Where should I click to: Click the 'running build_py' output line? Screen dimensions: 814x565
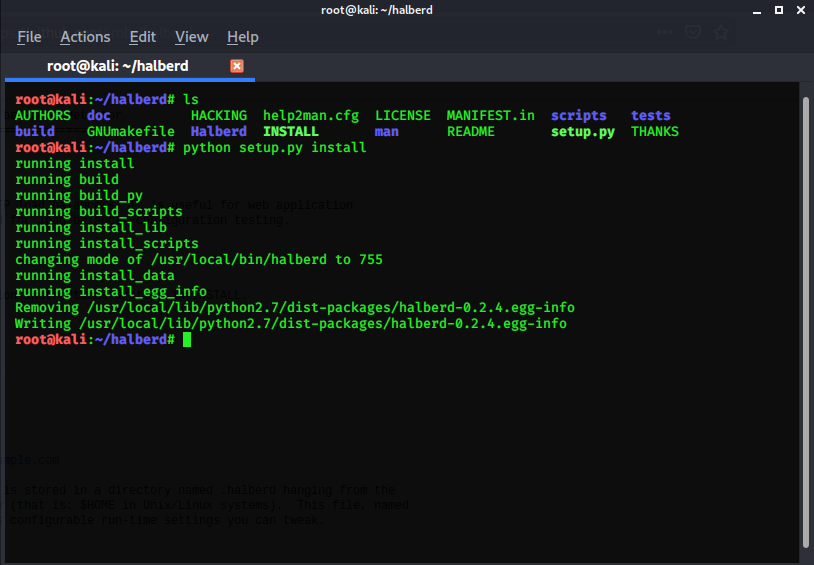pos(79,195)
